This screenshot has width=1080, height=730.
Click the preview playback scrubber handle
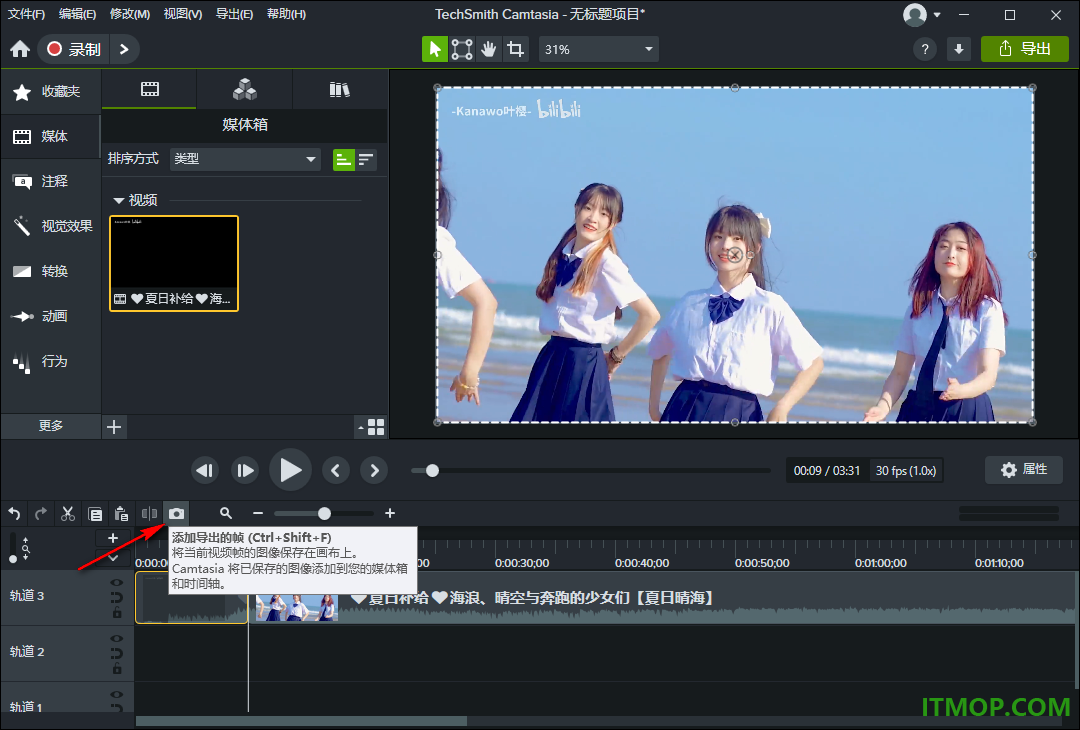tap(432, 470)
